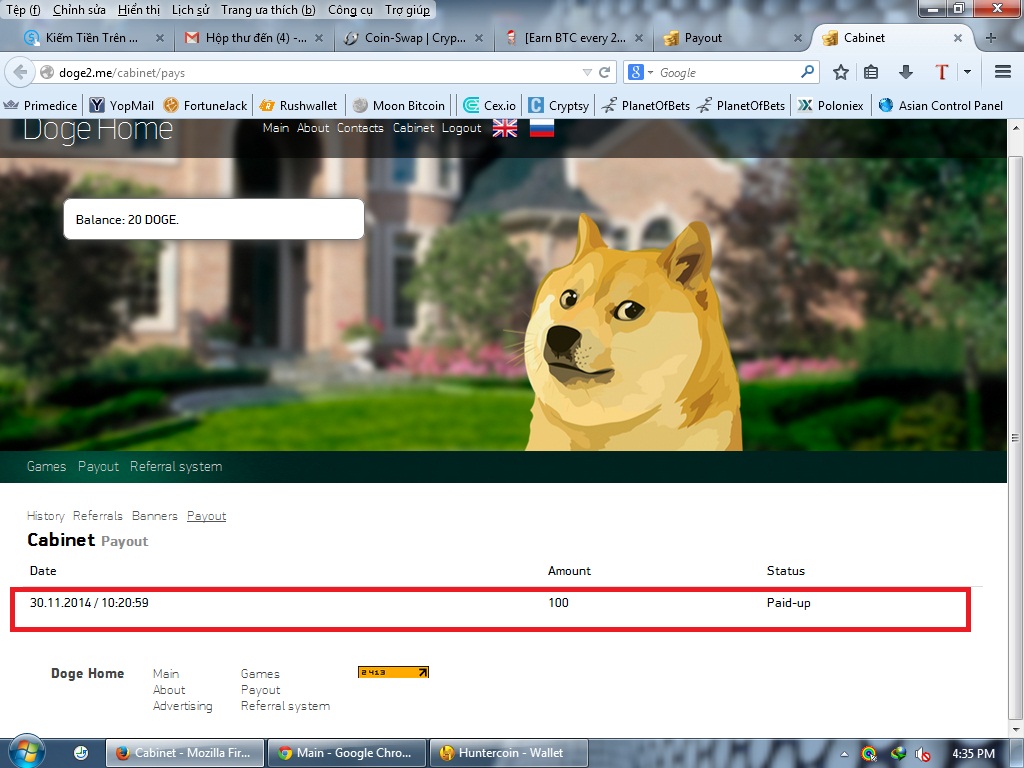The image size is (1024, 768).
Task: Click the Firefox downloads arrow icon
Action: pos(908,72)
